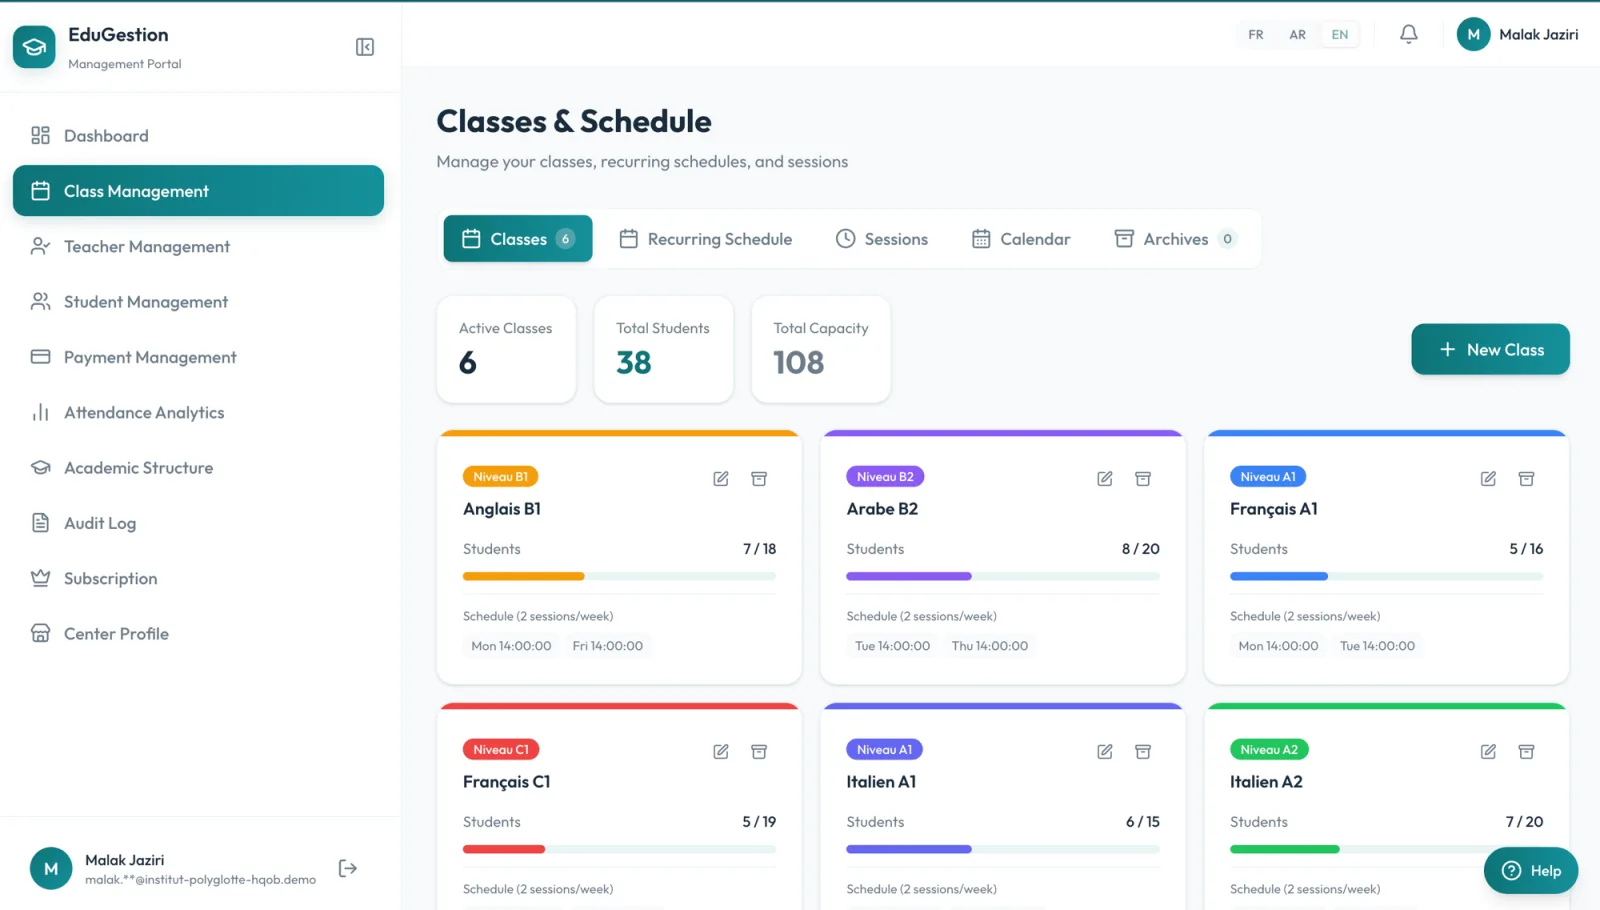Click the M avatar in sidebar footer

pyautogui.click(x=51, y=869)
